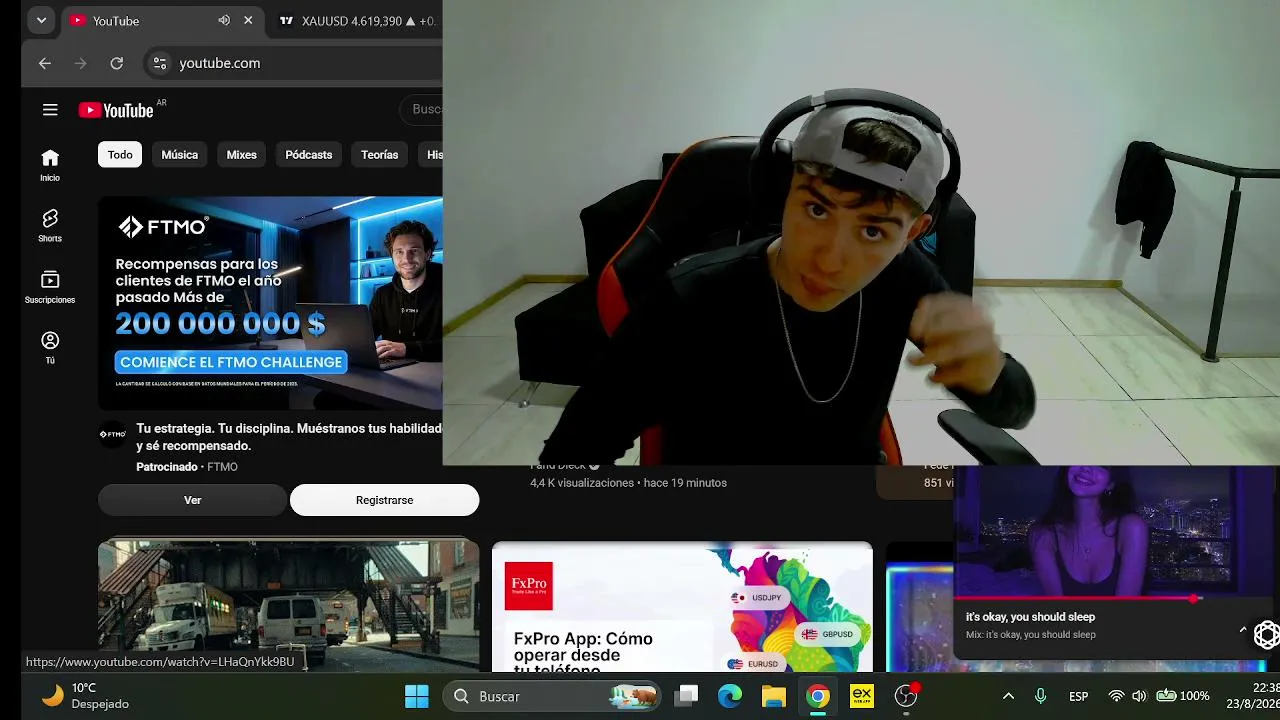Image resolution: width=1280 pixels, height=720 pixels.
Task: Open Task View on the taskbar
Action: pos(686,696)
